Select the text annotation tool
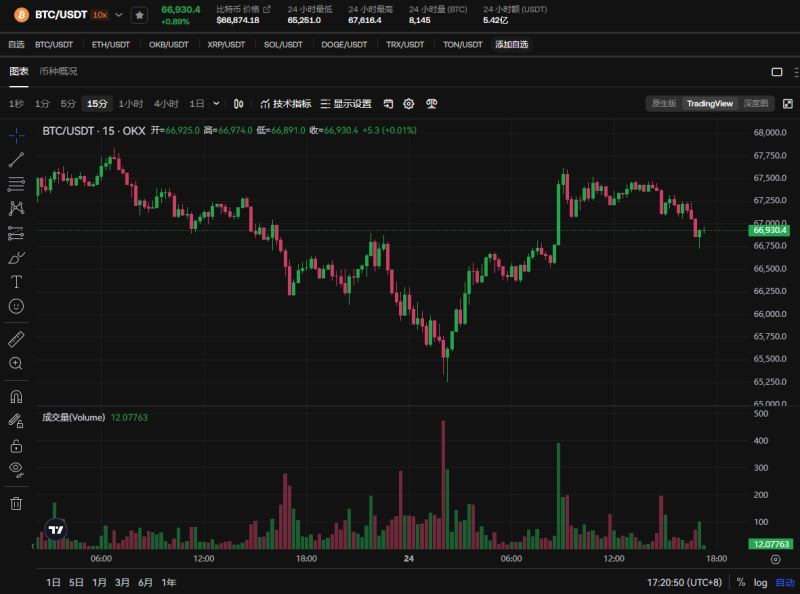 [x=16, y=282]
